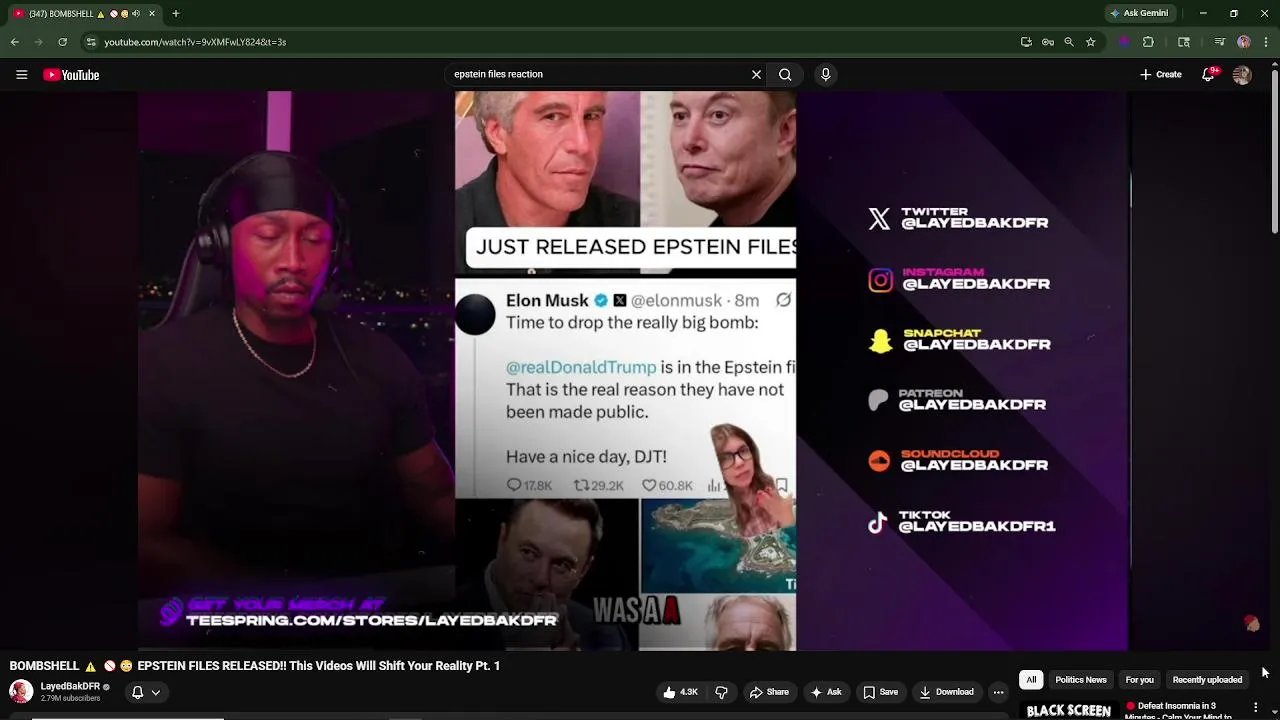1280x720 pixels.
Task: Open YouTube account avatar menu
Action: click(x=1242, y=75)
